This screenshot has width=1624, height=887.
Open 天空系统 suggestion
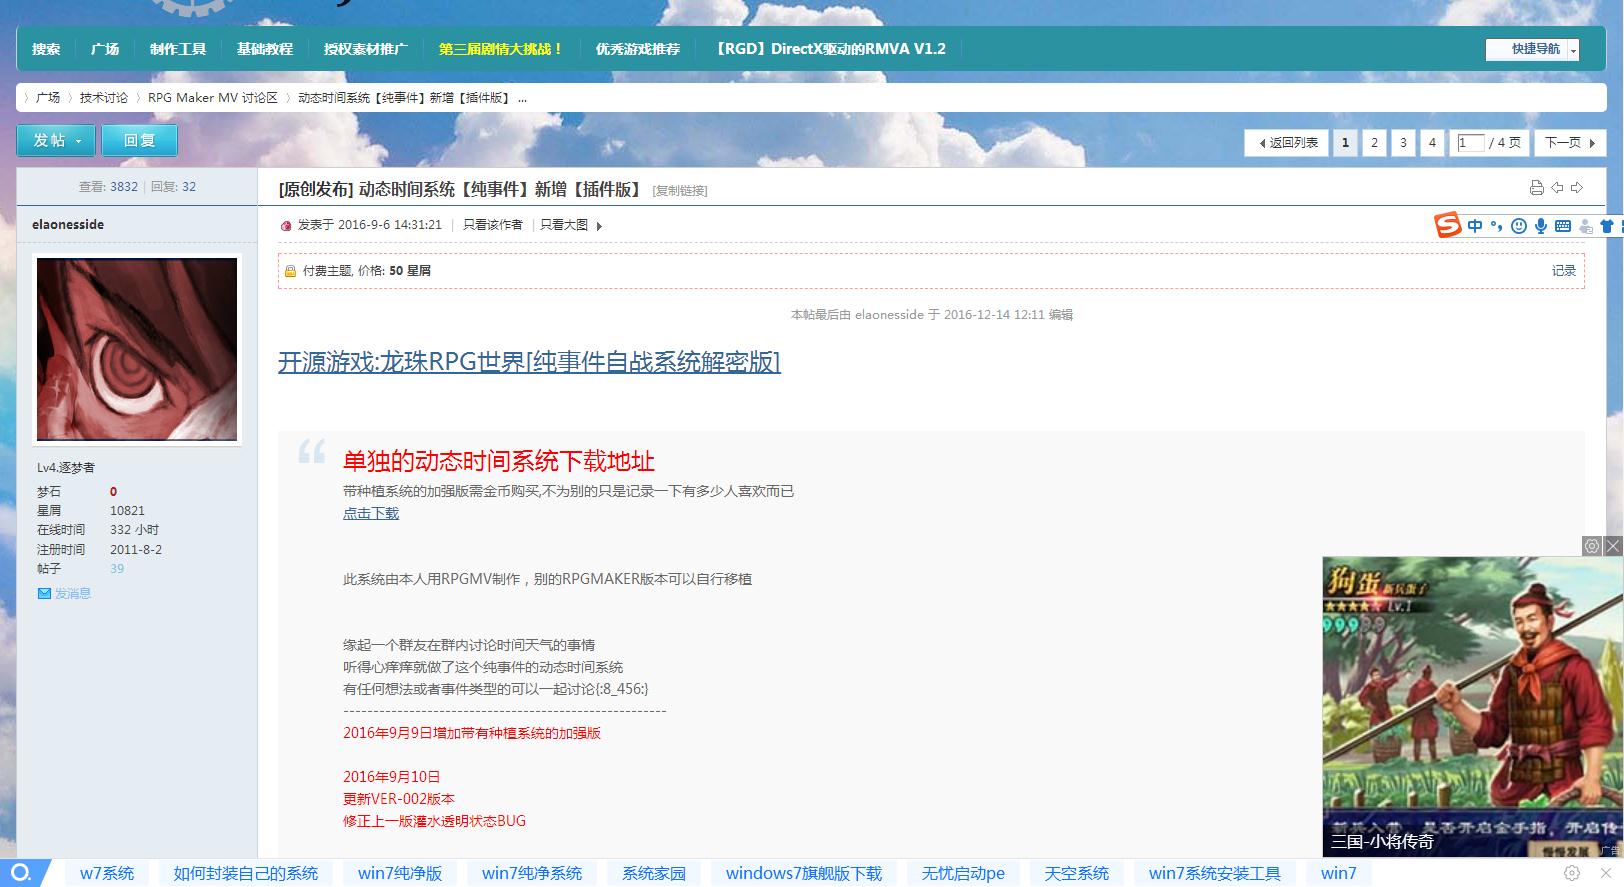1077,873
